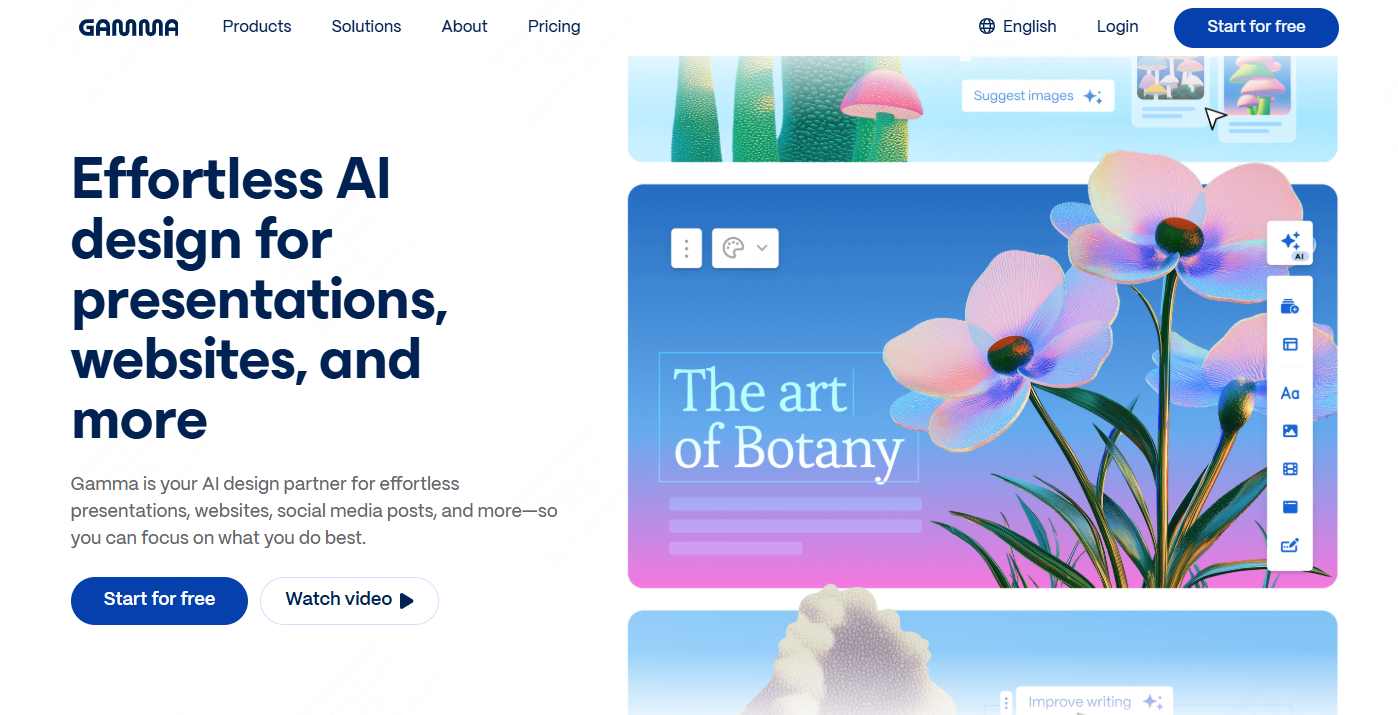Click the three-dot handle near Improve writing
Image resolution: width=1398 pixels, height=715 pixels.
1007,702
